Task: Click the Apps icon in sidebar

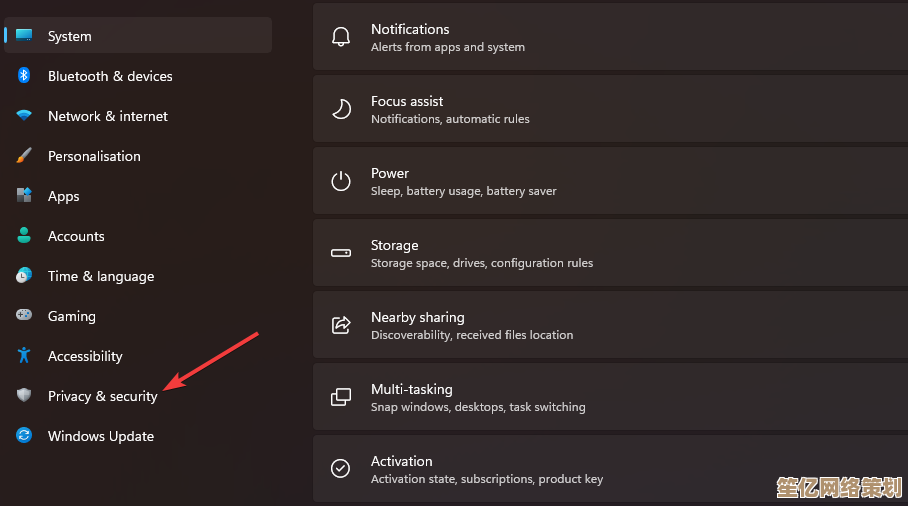Action: point(24,195)
